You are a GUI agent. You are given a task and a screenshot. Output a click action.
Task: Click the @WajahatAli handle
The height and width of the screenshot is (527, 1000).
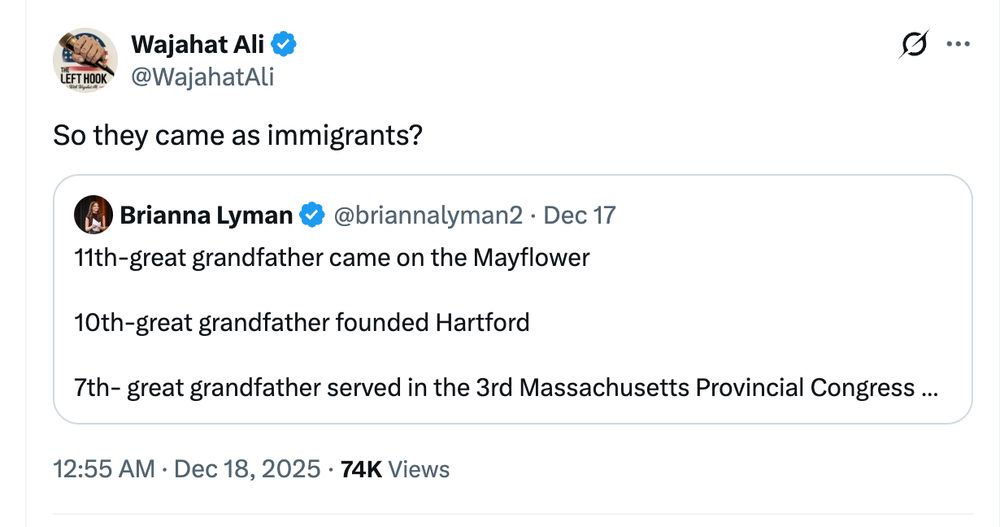(x=202, y=76)
